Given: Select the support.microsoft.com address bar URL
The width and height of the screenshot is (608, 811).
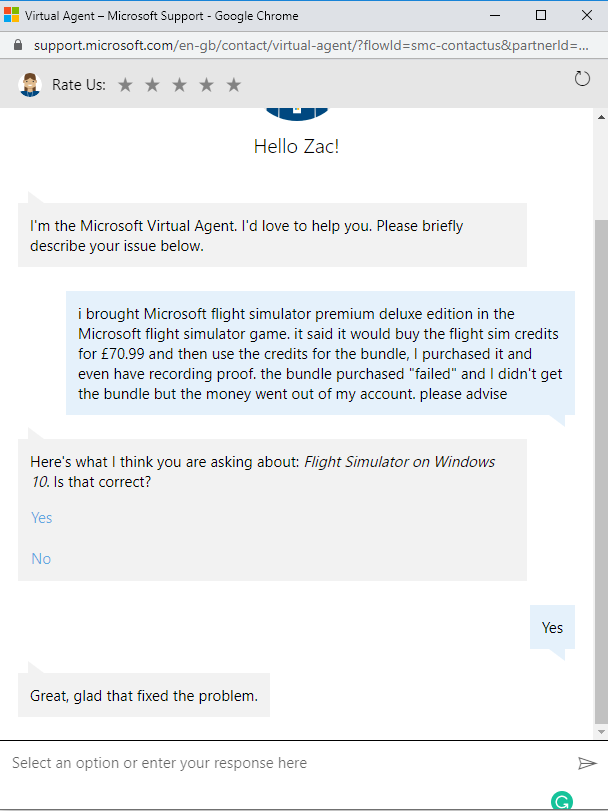Looking at the screenshot, I should click(311, 45).
